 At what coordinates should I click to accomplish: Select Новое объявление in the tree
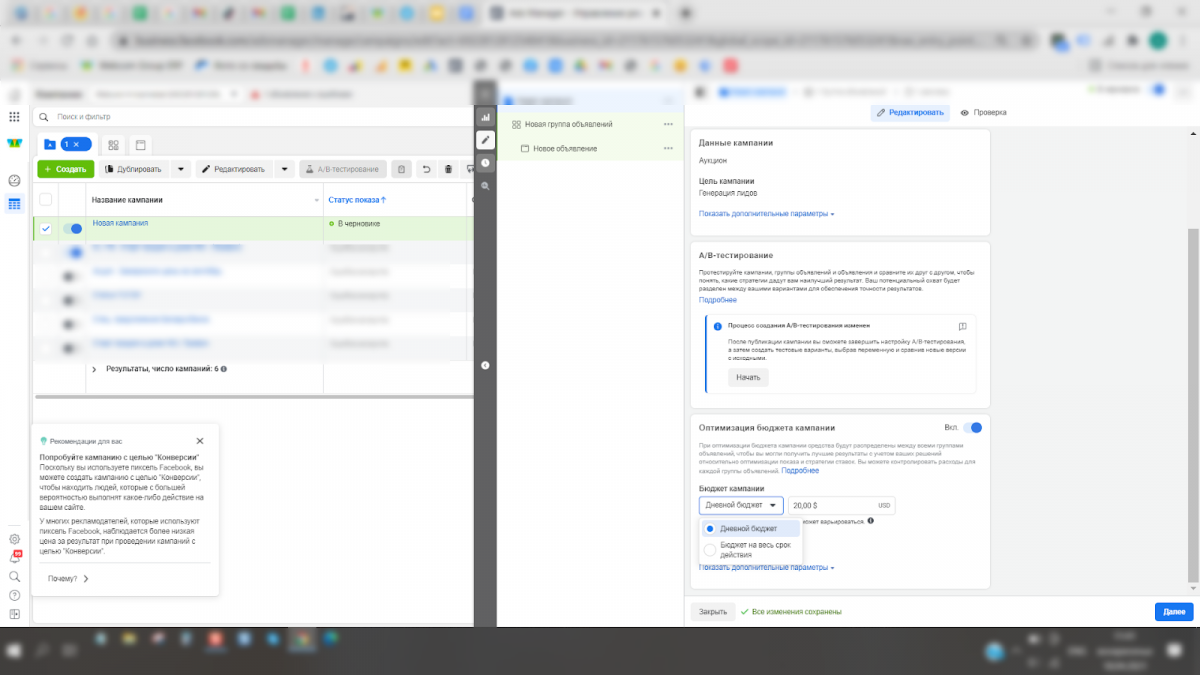click(x=565, y=148)
